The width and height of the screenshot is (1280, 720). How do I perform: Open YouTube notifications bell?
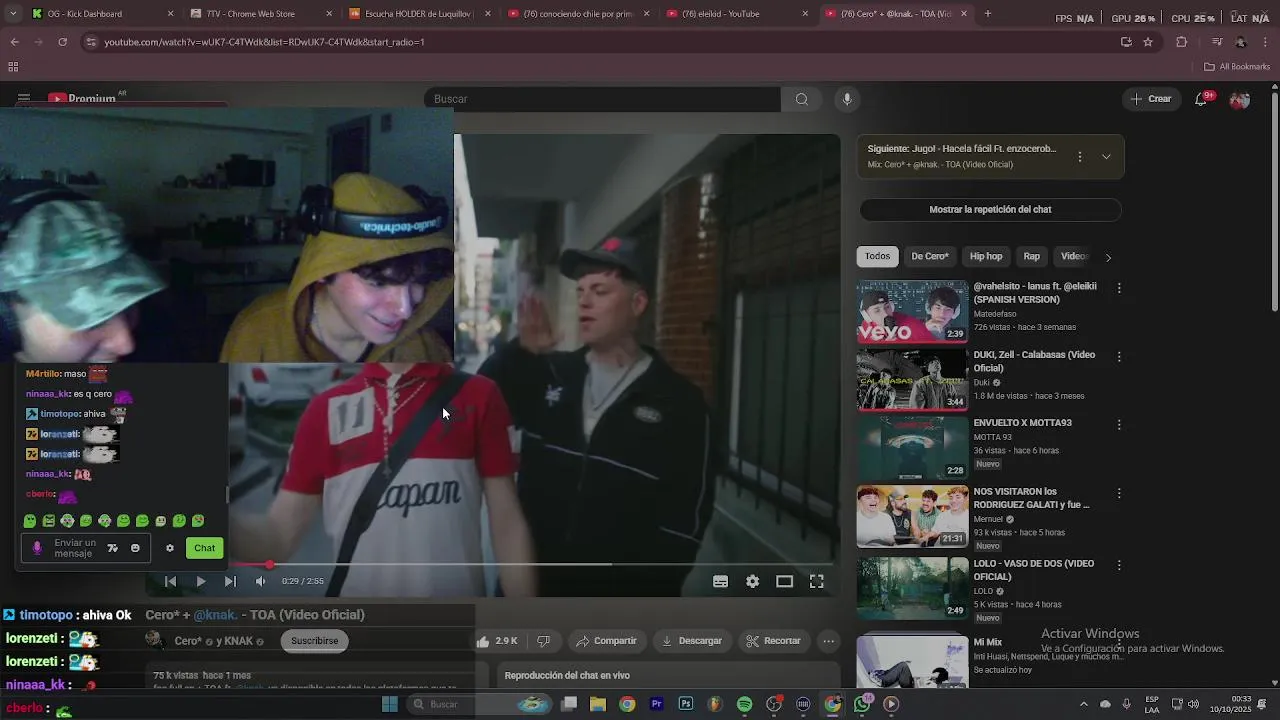[1202, 99]
